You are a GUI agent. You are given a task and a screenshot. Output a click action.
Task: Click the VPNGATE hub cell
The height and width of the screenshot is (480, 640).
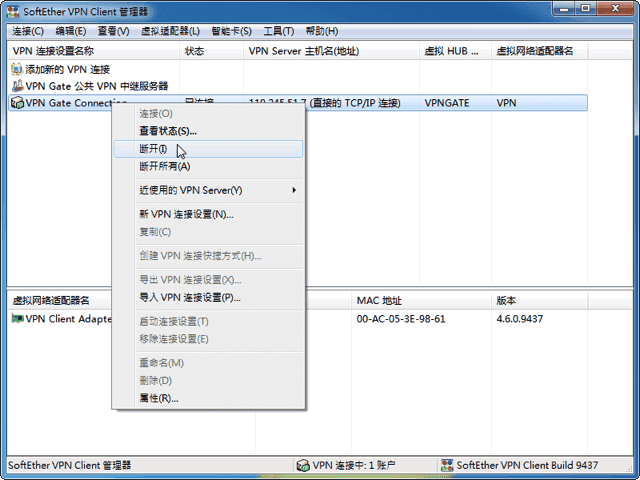coord(447,103)
